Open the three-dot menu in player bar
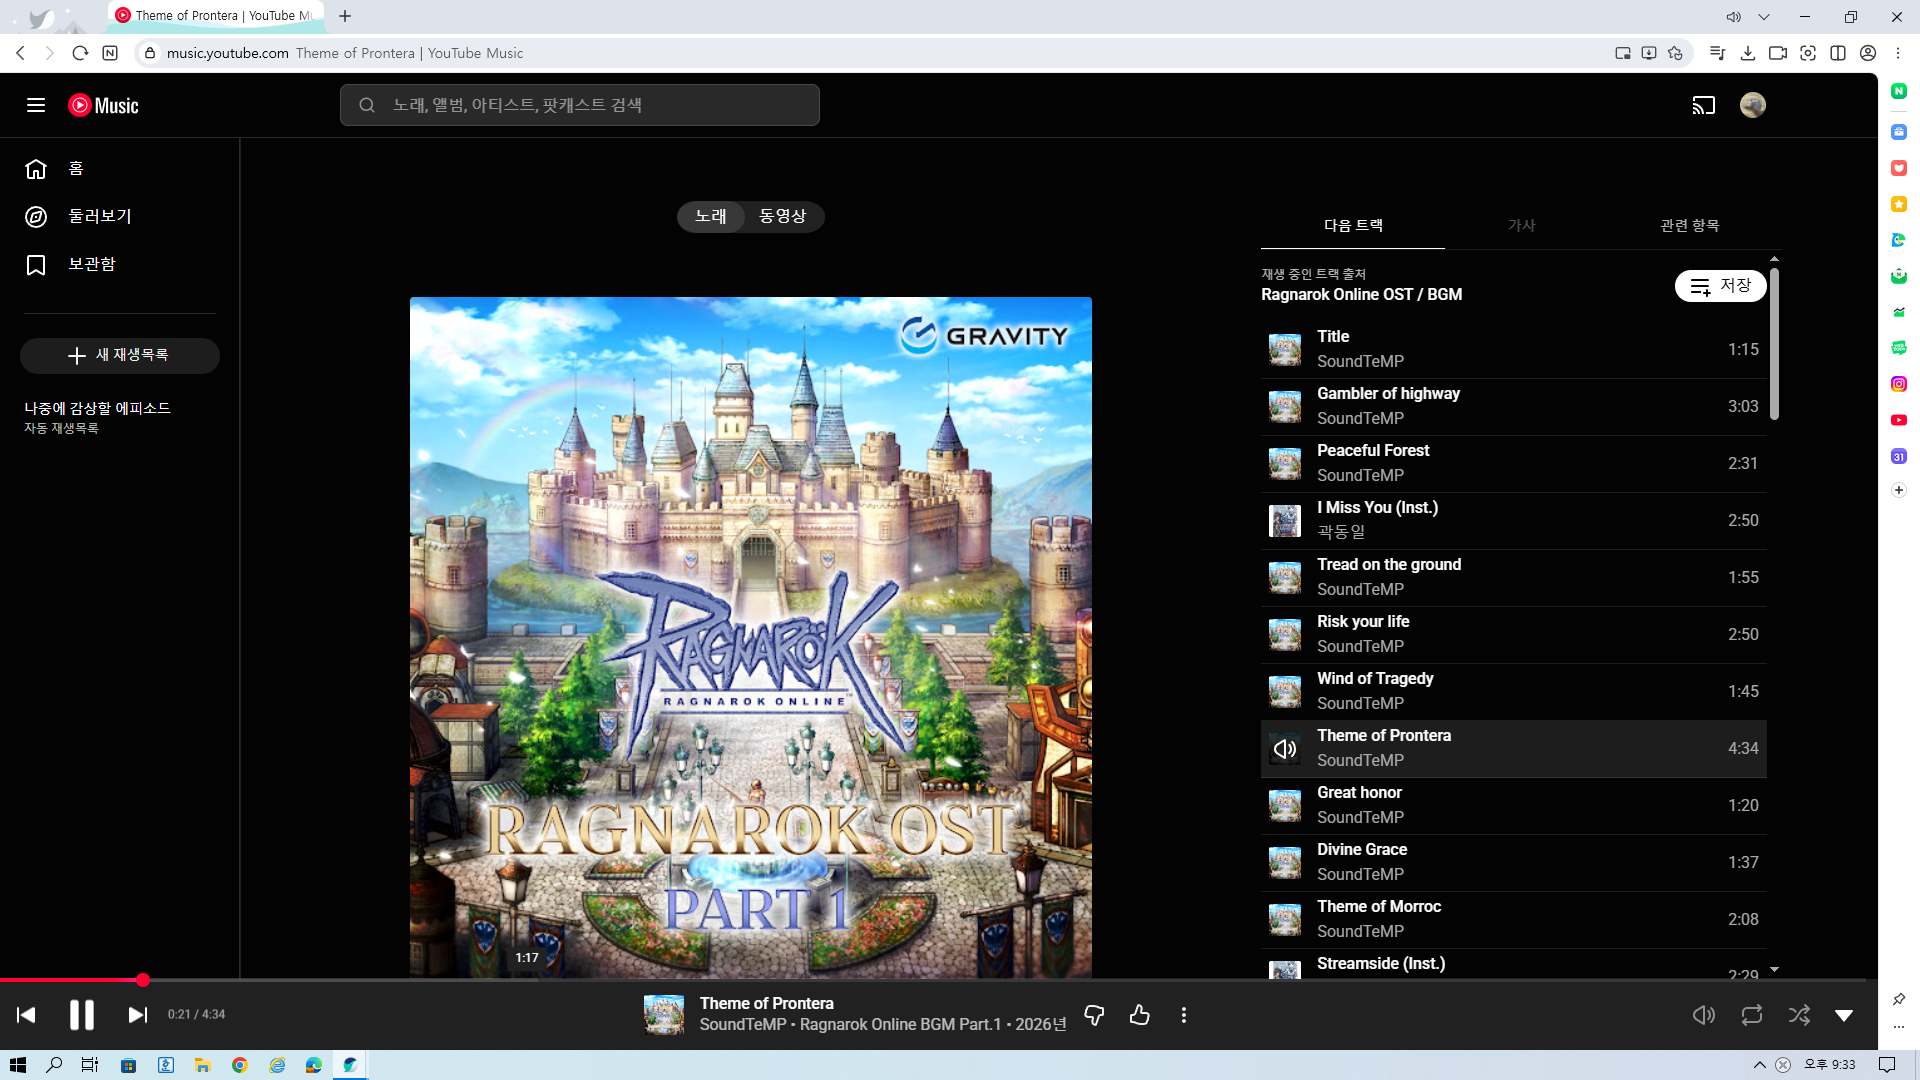 [x=1184, y=1015]
